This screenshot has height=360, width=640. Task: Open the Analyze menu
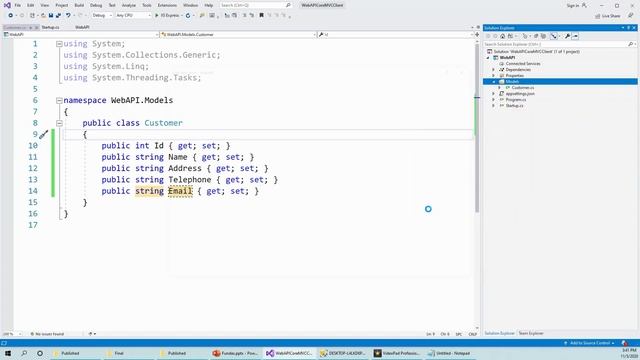click(129, 5)
